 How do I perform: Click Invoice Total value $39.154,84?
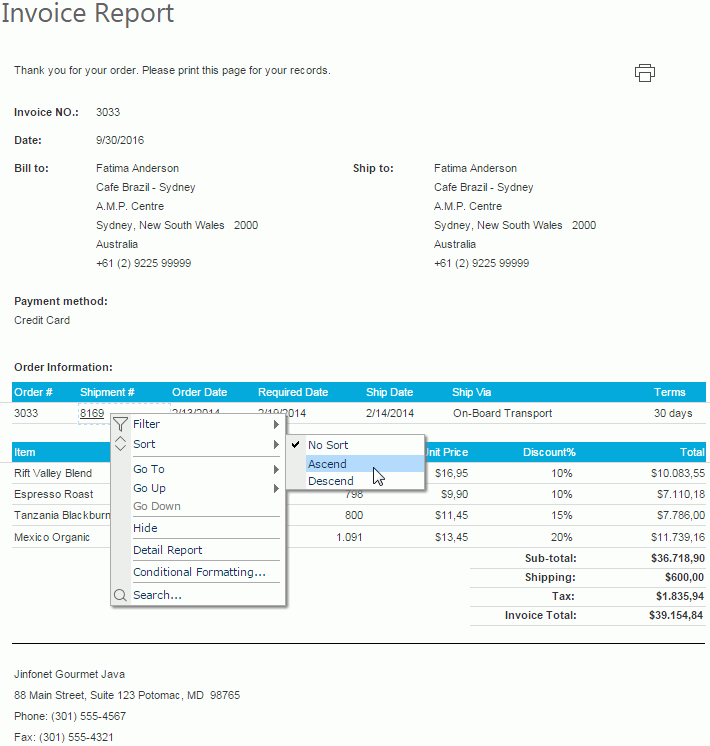(x=676, y=615)
